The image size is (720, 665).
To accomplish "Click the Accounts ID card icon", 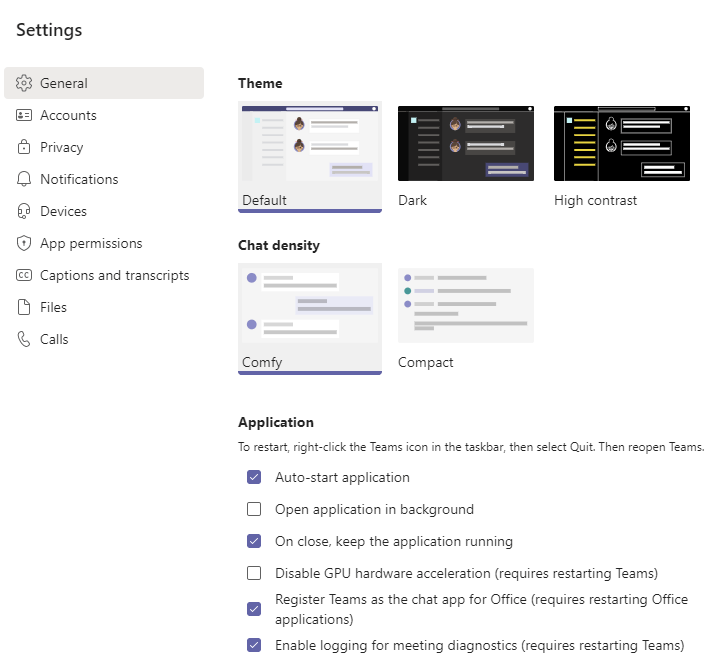I will point(24,115).
